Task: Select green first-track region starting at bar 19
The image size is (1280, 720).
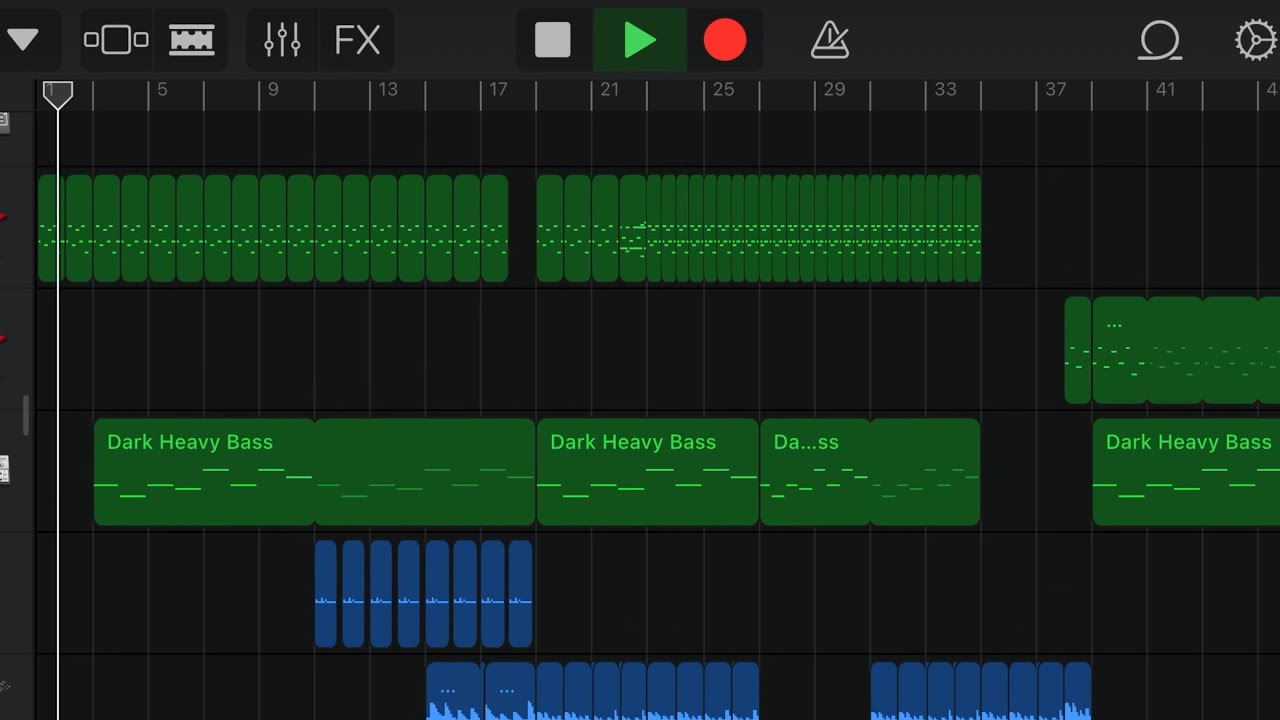Action: (550, 228)
